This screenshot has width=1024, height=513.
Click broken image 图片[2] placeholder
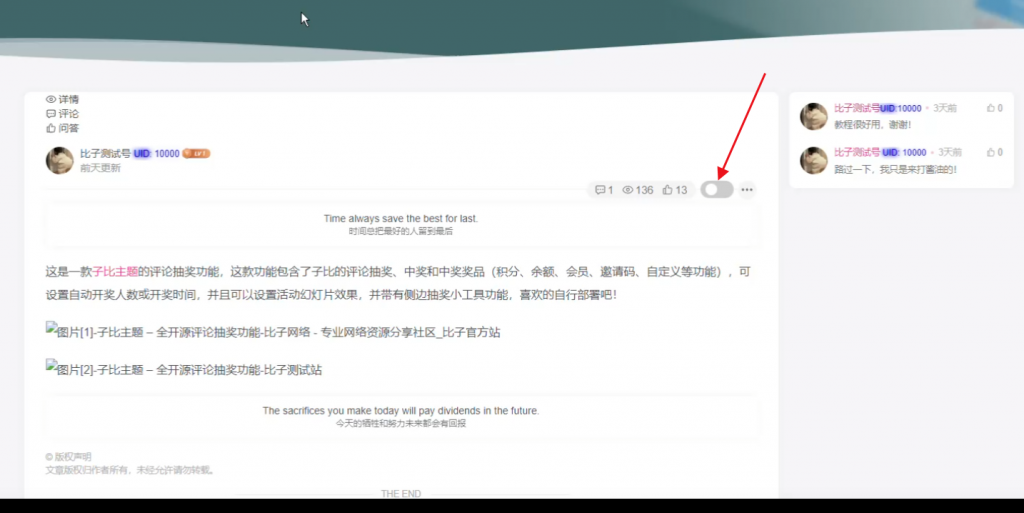184,369
